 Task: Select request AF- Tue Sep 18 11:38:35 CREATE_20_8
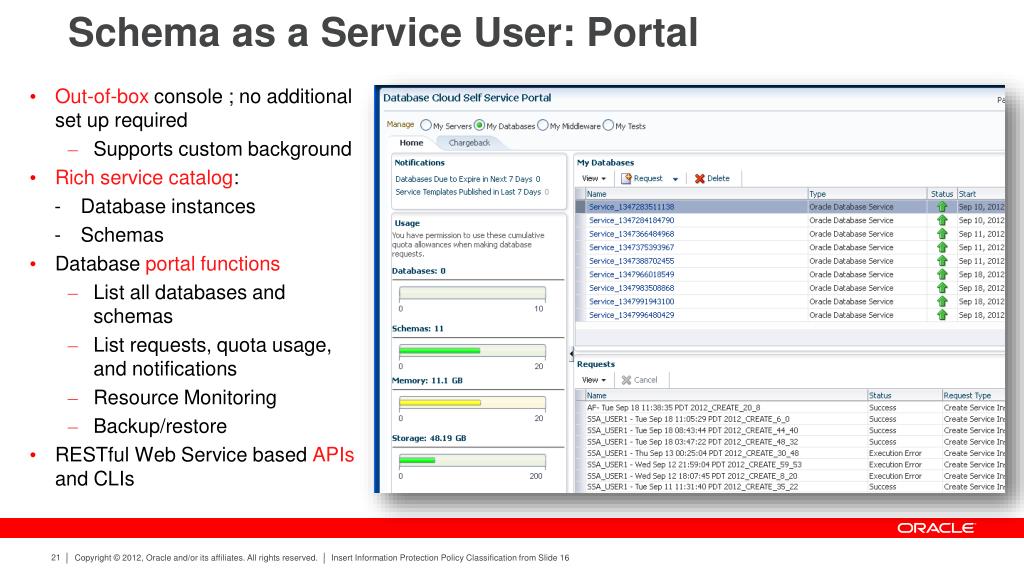point(790,408)
